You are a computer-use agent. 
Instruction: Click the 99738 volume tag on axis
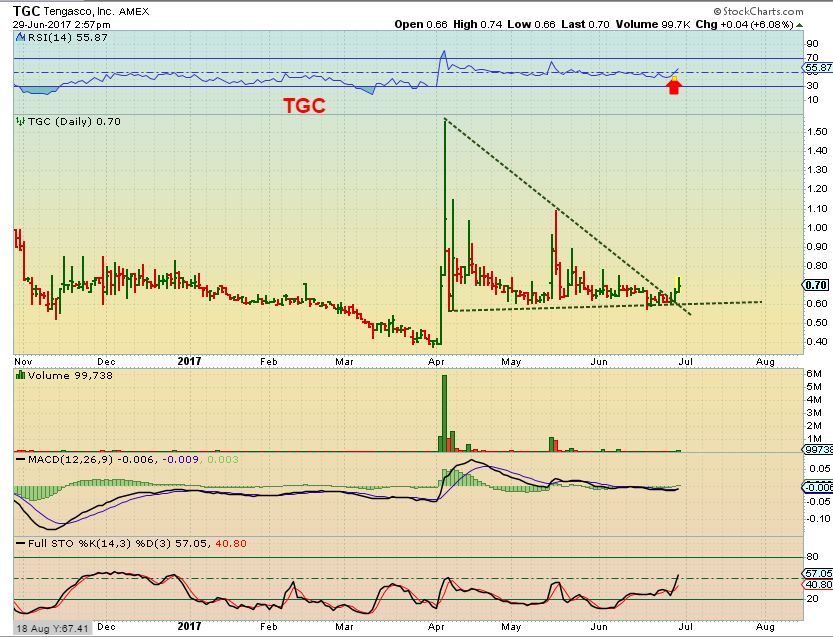pos(818,449)
